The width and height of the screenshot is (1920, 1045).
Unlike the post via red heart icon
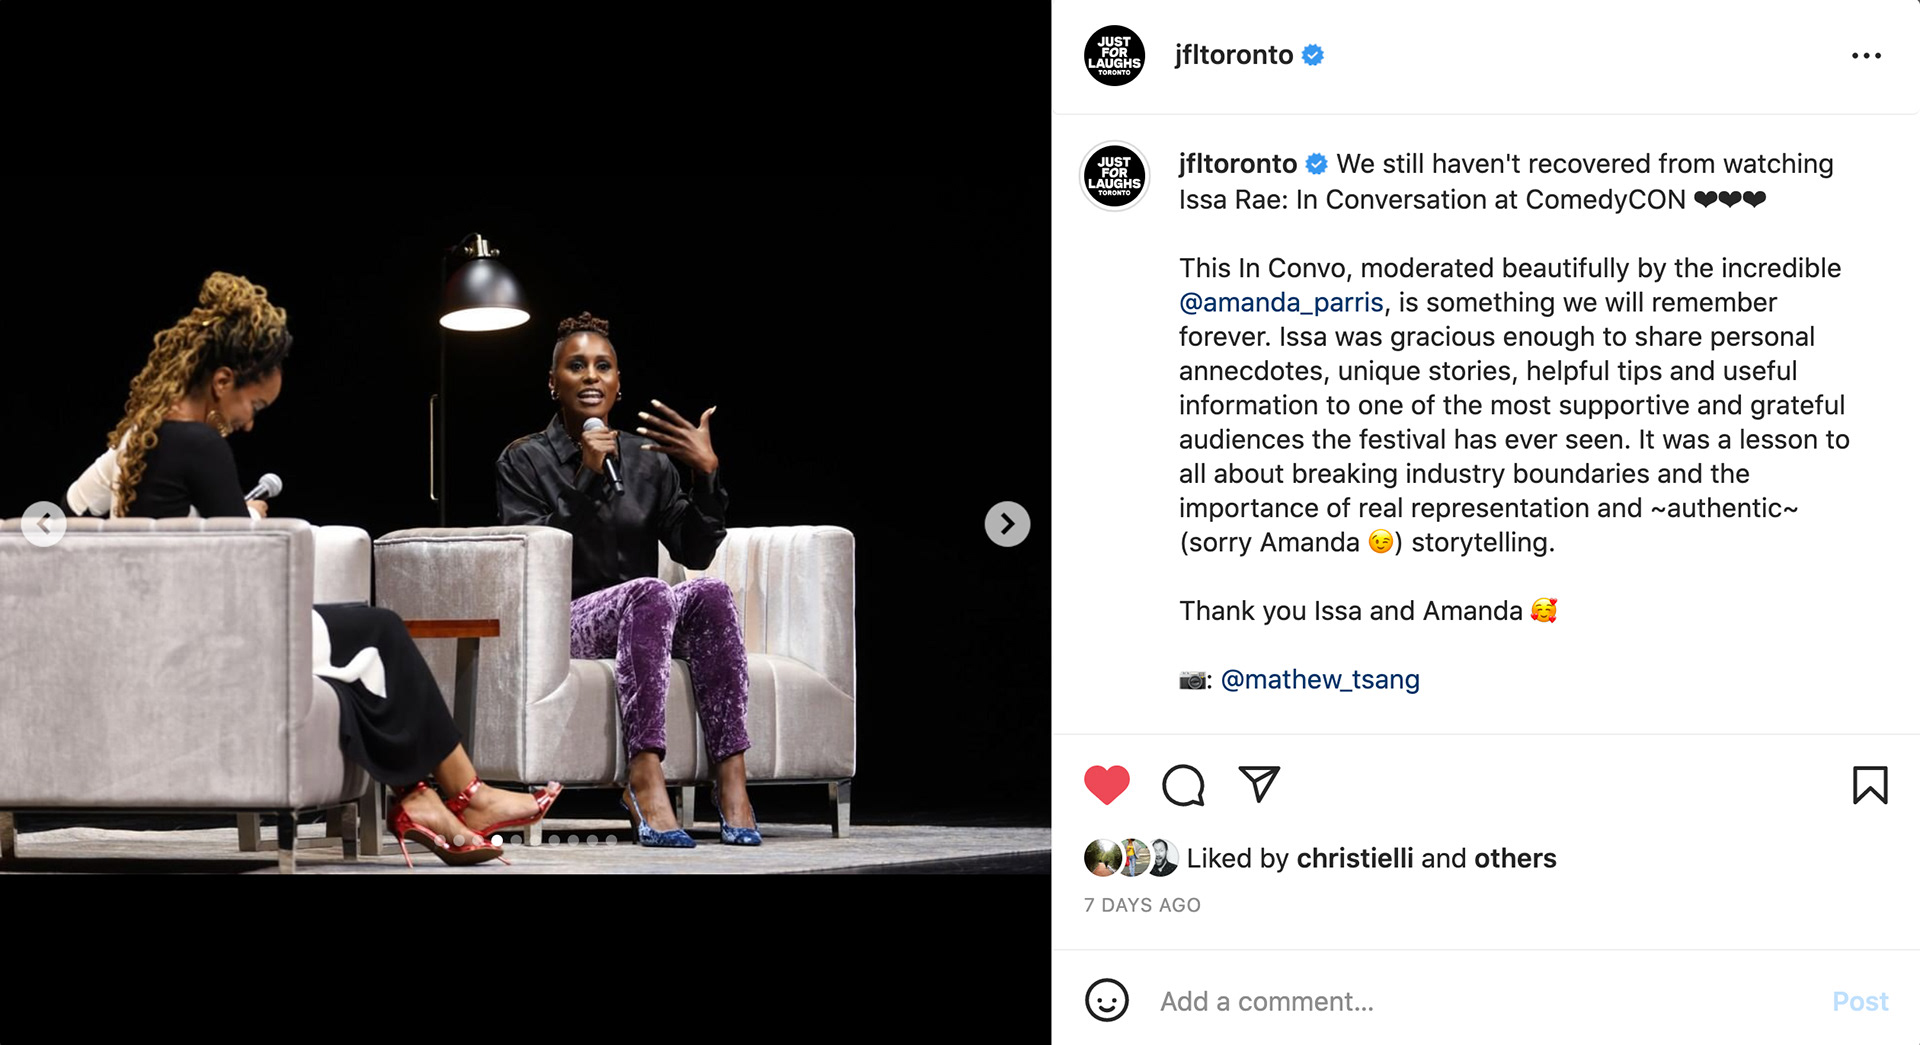click(1107, 785)
